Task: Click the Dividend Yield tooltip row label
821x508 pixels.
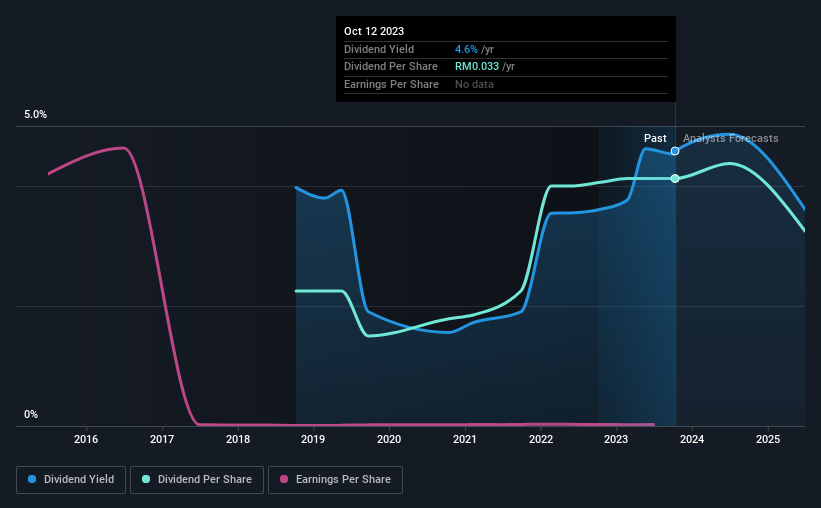Action: (x=379, y=49)
